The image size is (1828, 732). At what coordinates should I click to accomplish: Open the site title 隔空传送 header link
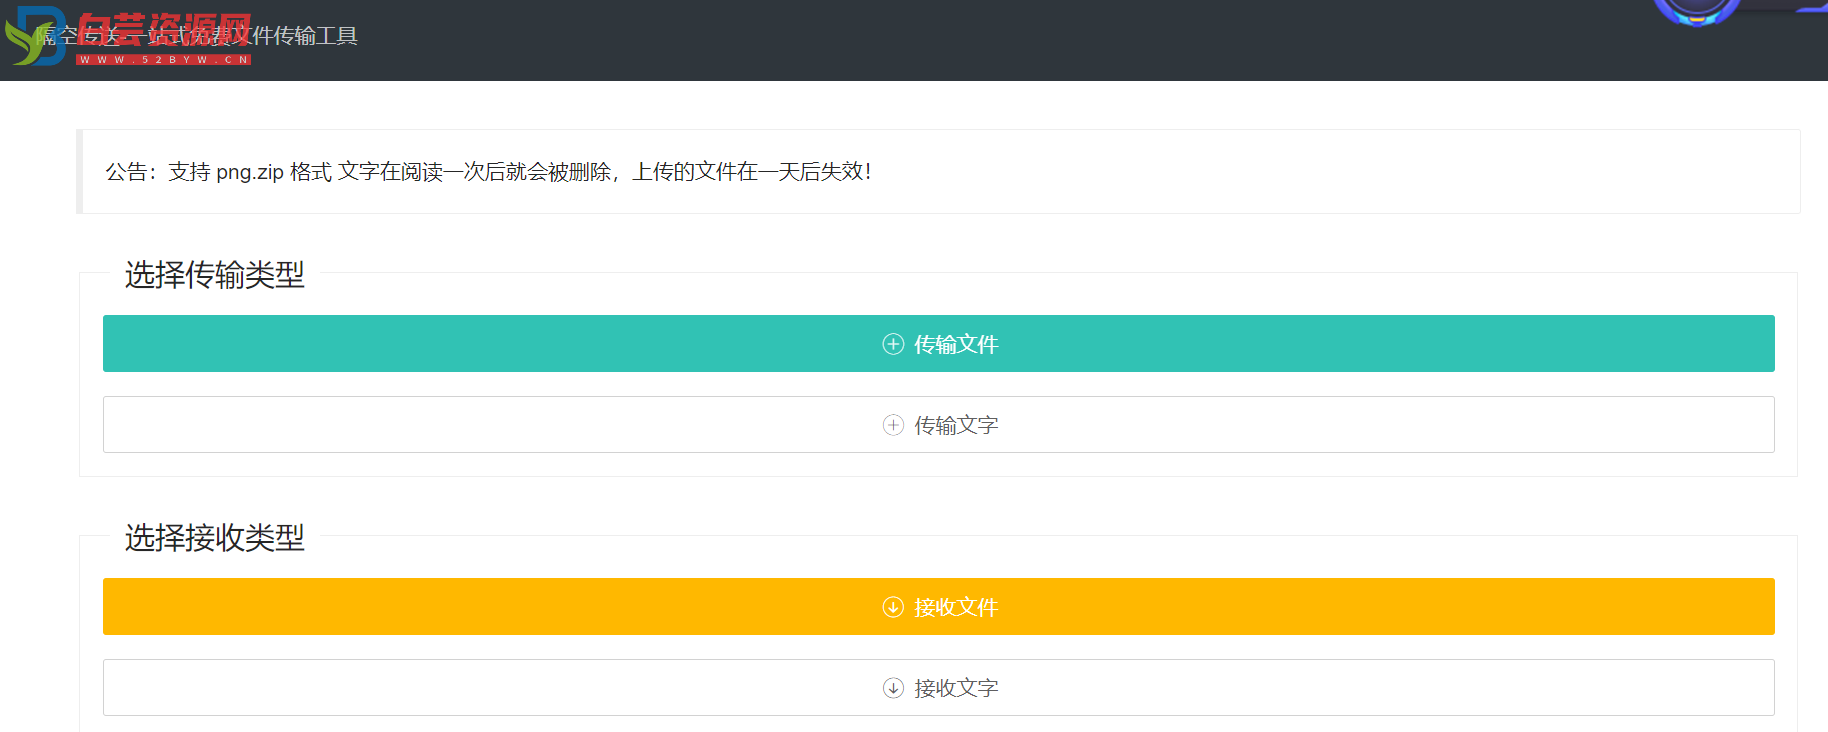point(196,36)
